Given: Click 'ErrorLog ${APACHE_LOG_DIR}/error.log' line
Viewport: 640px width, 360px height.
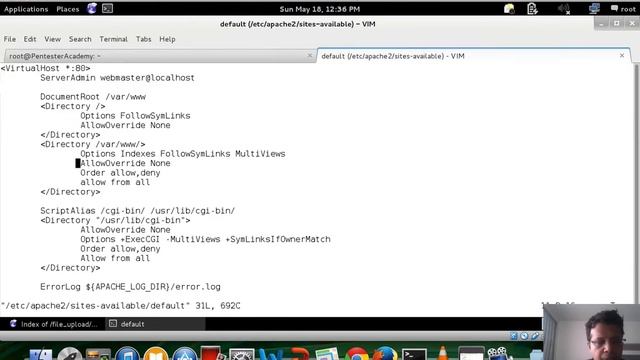Looking at the screenshot, I should pos(130,287).
